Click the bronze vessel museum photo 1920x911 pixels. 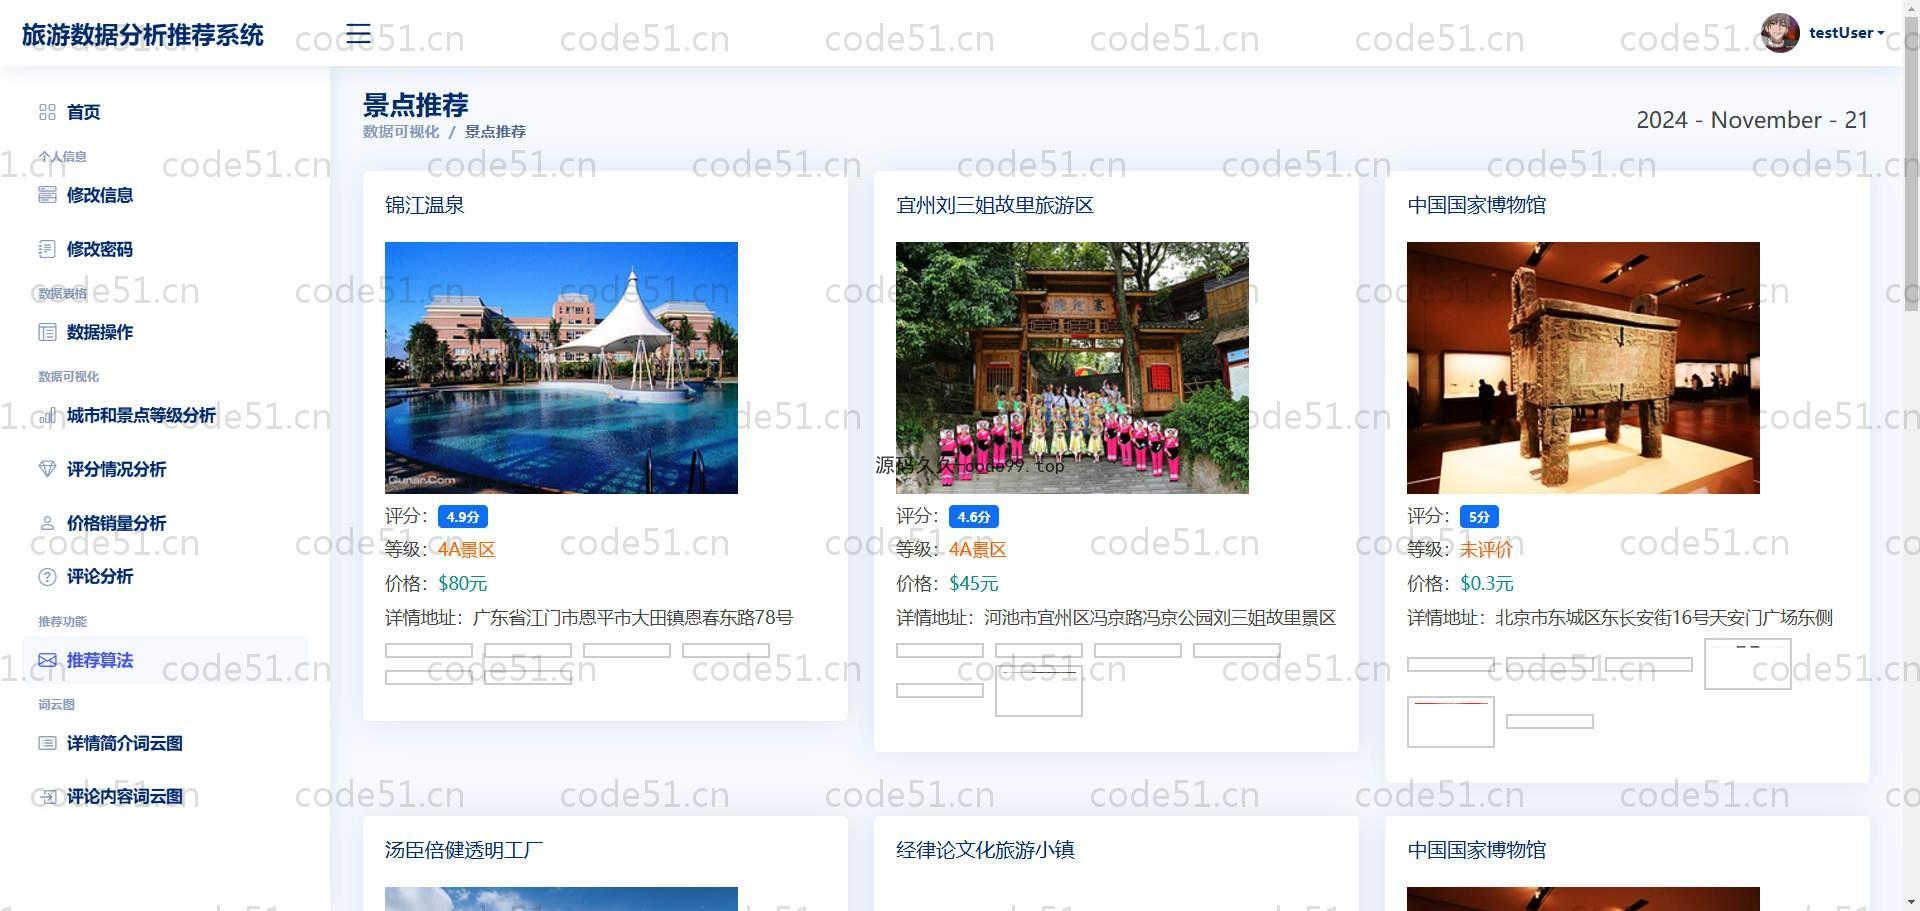[1583, 368]
